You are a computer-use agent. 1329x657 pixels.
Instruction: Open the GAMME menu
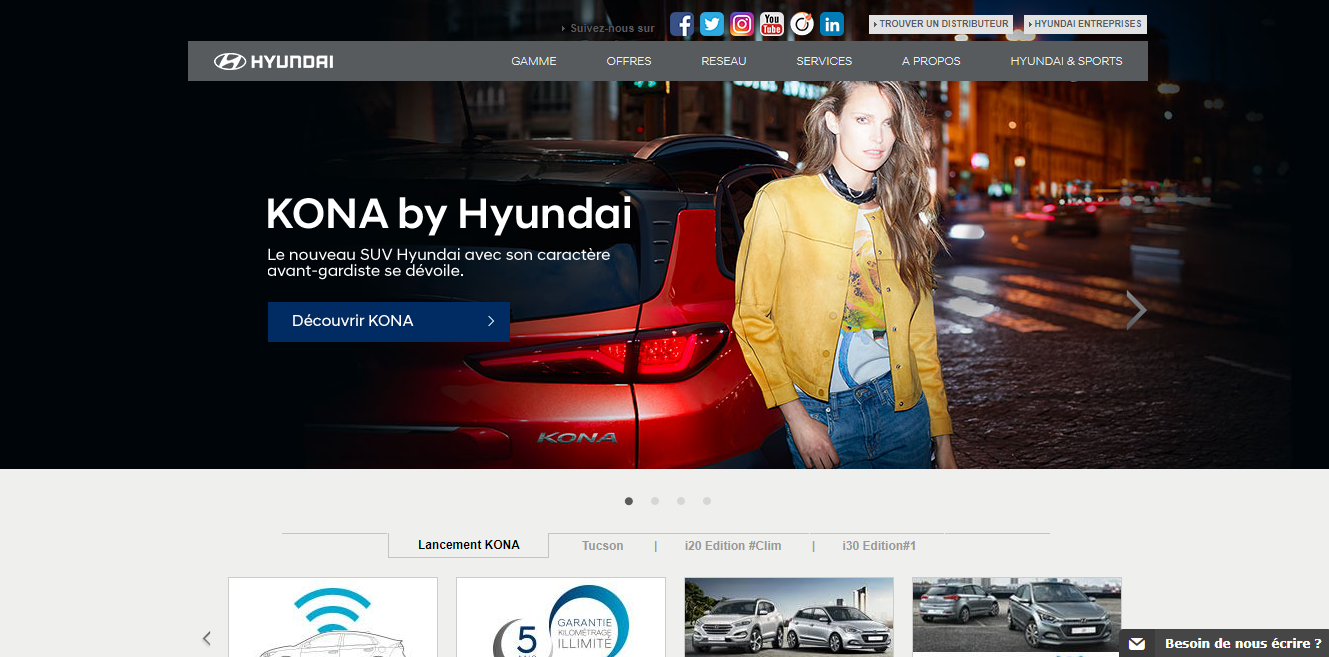(533, 61)
